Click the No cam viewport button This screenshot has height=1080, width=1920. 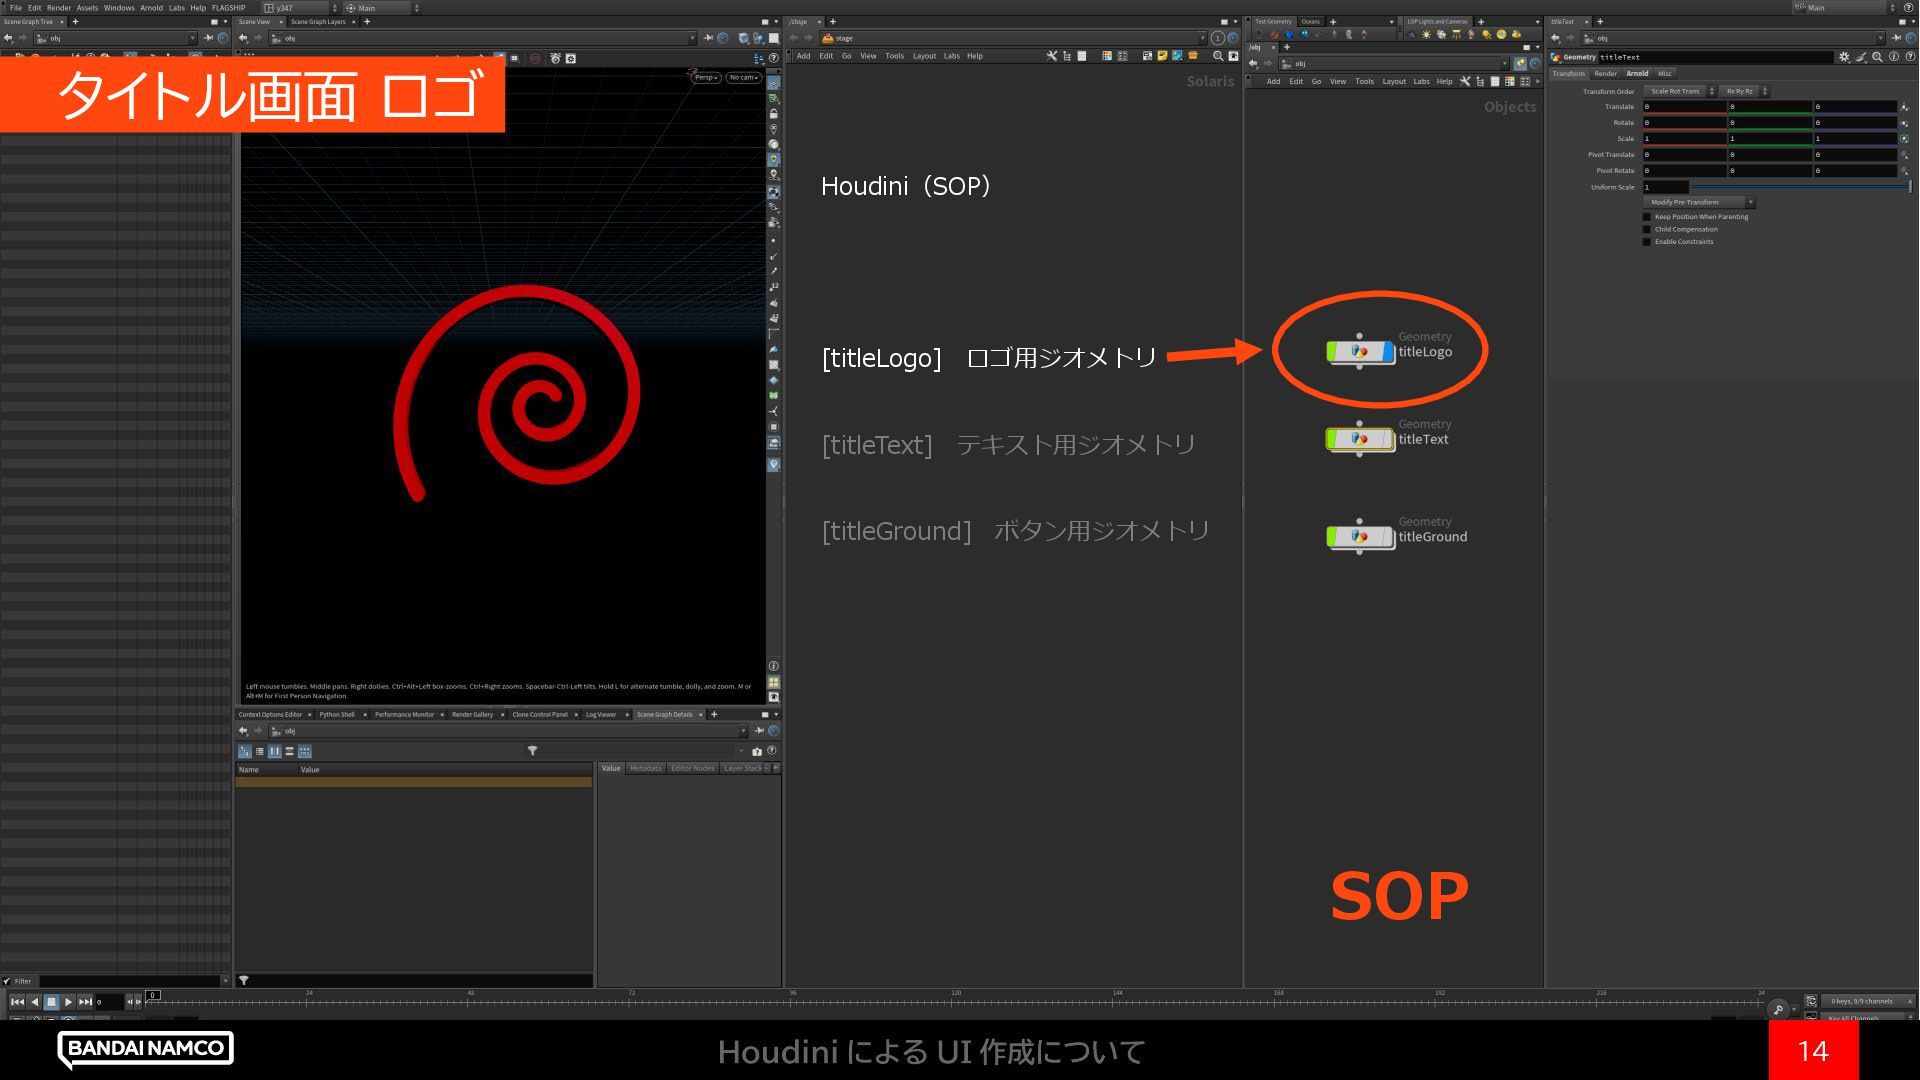point(743,77)
